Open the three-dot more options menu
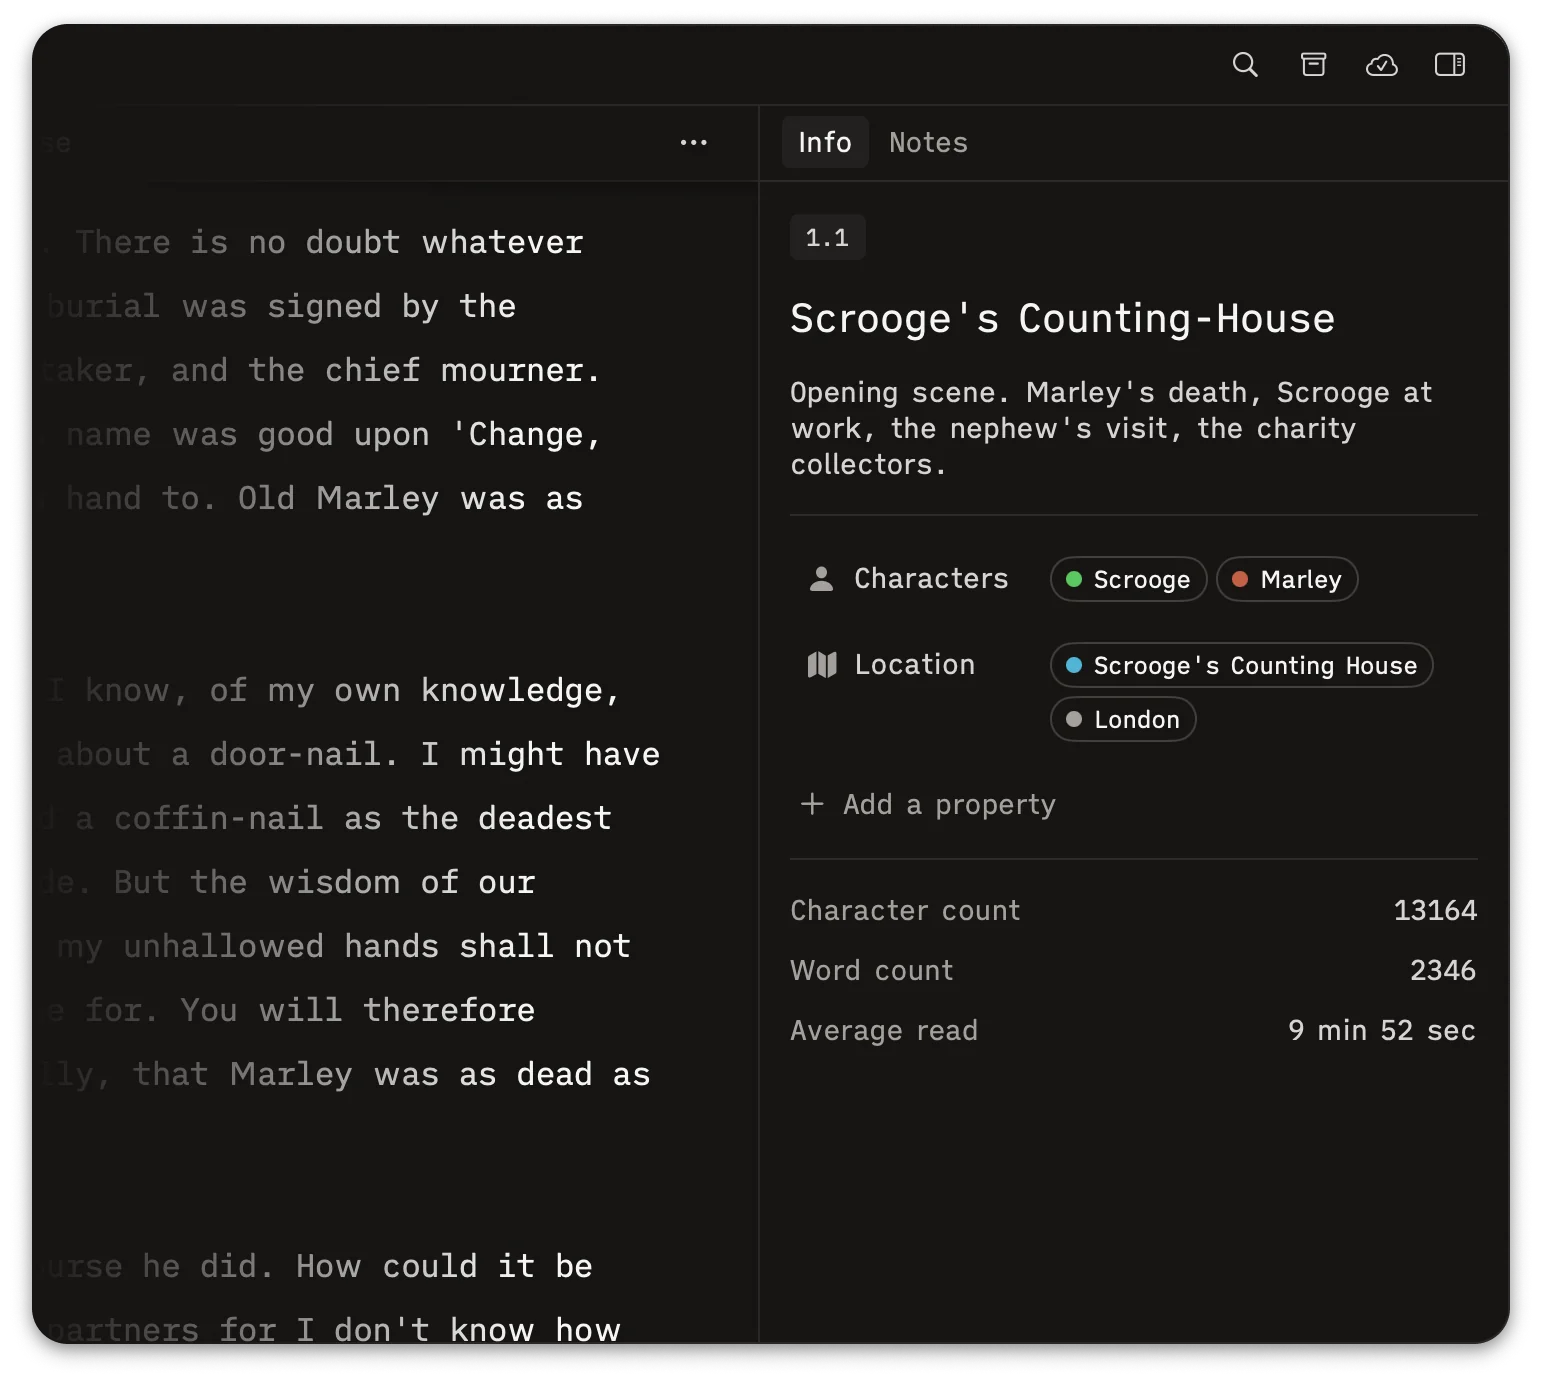Screen dimensions: 1542x1384 point(693,143)
